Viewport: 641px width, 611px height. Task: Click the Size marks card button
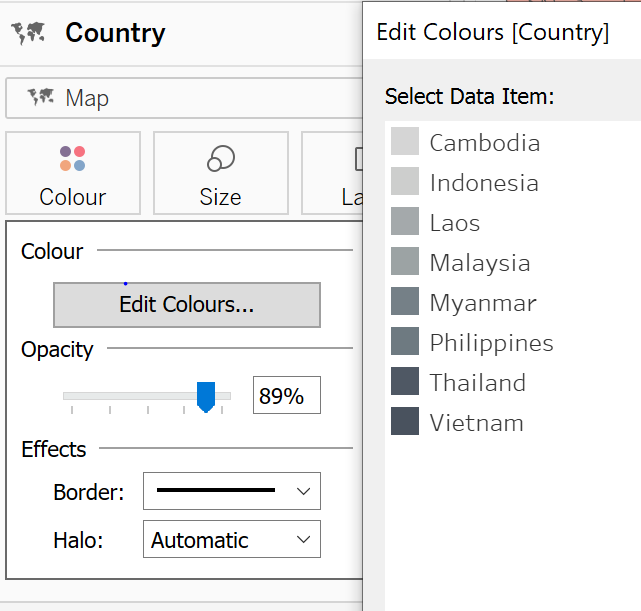pos(220,173)
